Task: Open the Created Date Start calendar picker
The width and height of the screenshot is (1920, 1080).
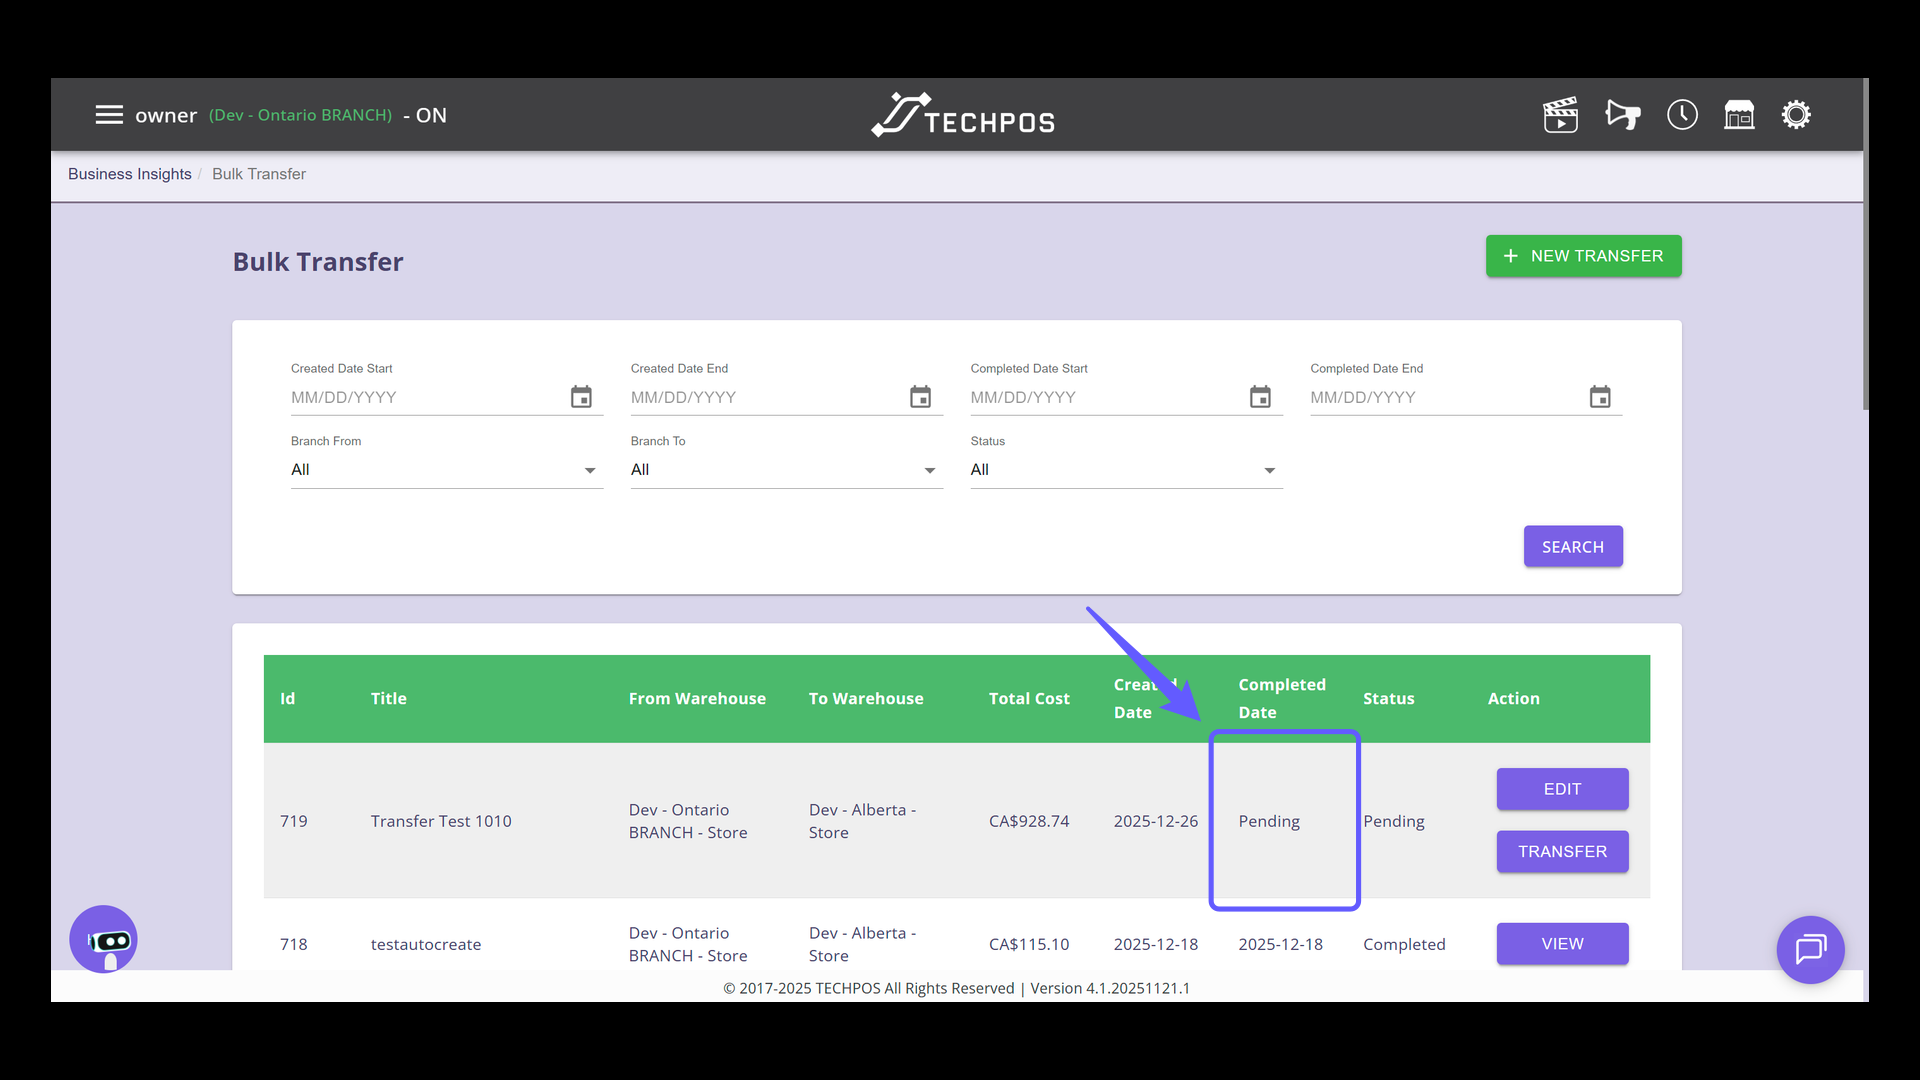Action: [581, 396]
